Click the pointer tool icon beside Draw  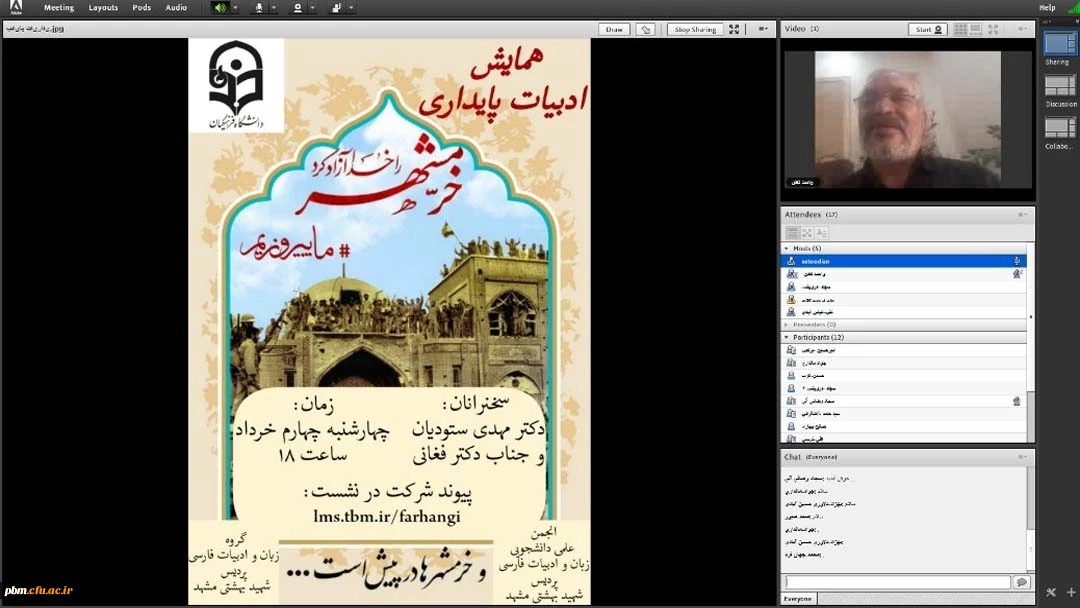coord(646,30)
